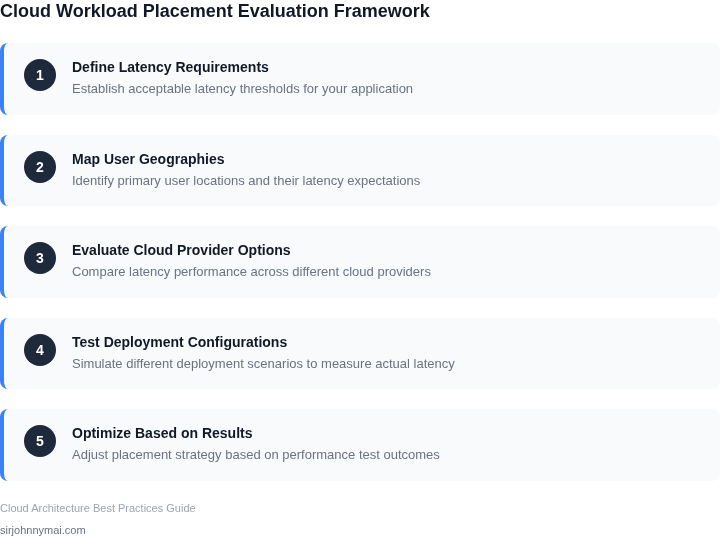The width and height of the screenshot is (720, 537).
Task: Select the Define Latency Requirements title
Action: 170,67
